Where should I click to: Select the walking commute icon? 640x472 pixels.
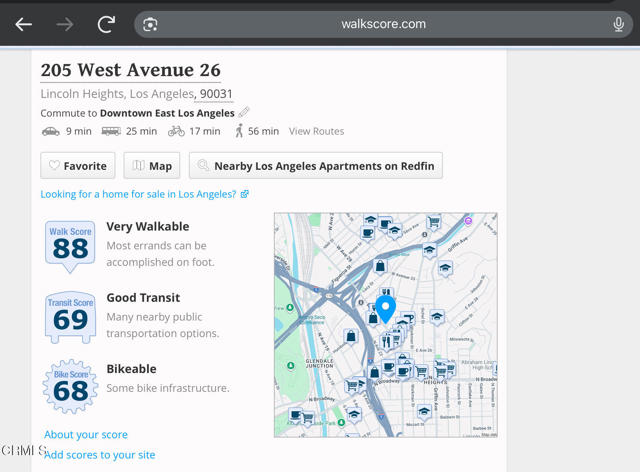click(x=239, y=131)
